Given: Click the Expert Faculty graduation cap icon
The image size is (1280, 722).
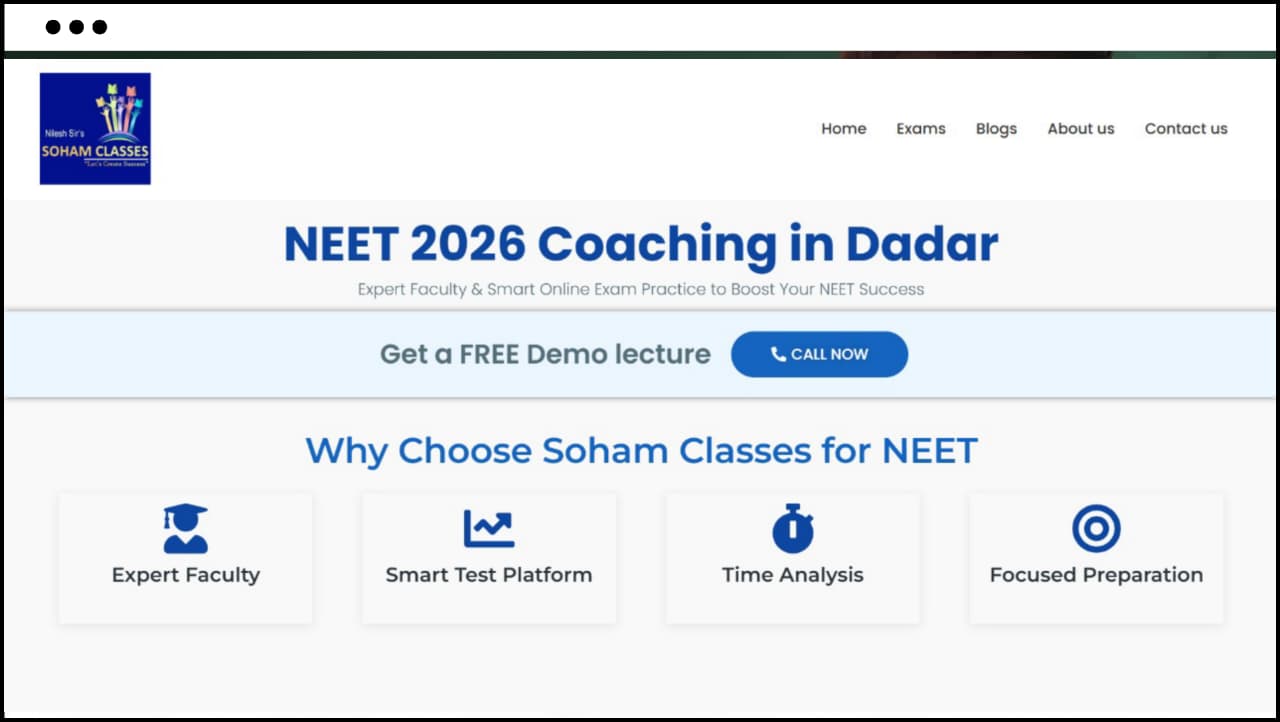Looking at the screenshot, I should coord(185,527).
